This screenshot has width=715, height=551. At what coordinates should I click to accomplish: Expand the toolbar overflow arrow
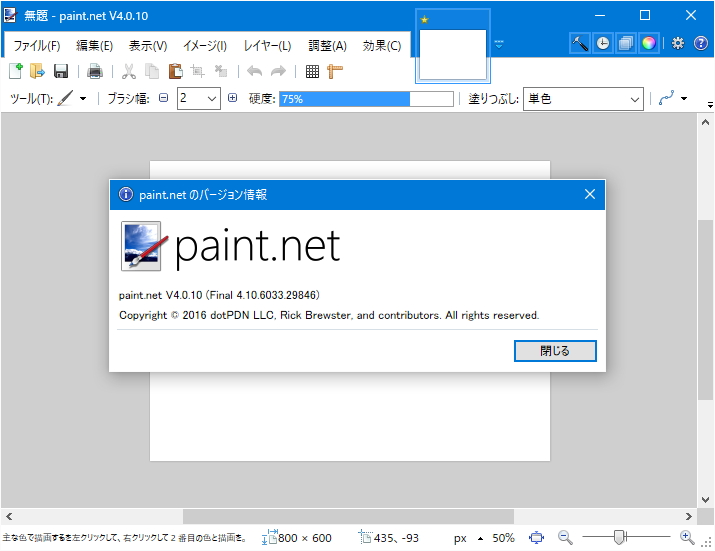(x=710, y=105)
